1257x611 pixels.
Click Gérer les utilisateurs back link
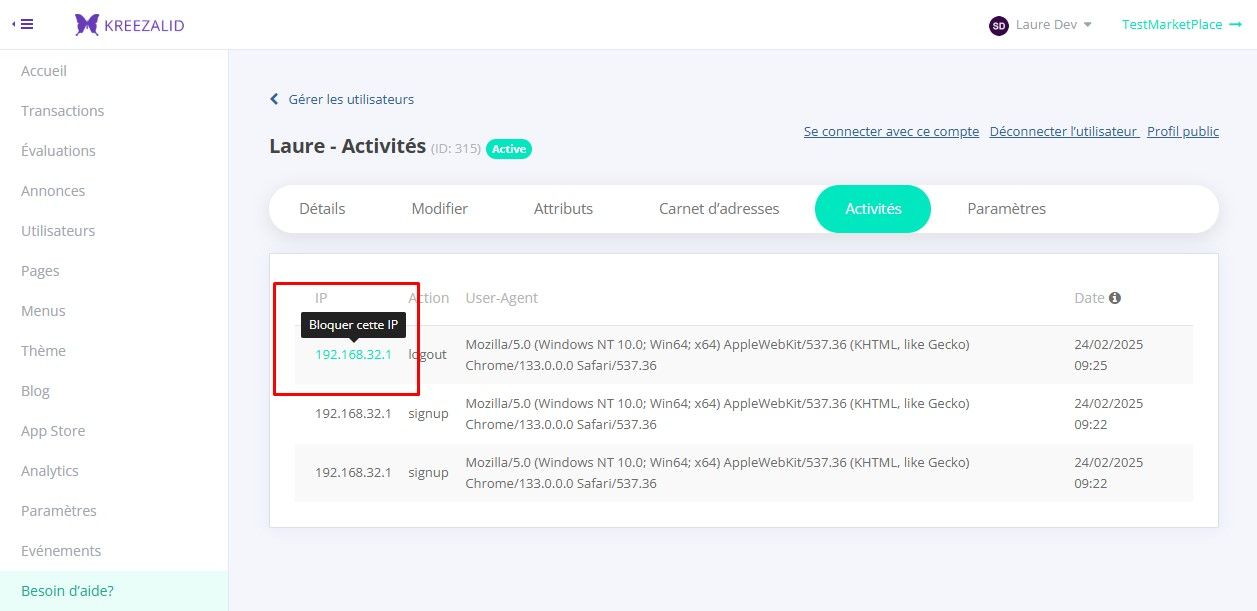tap(351, 99)
